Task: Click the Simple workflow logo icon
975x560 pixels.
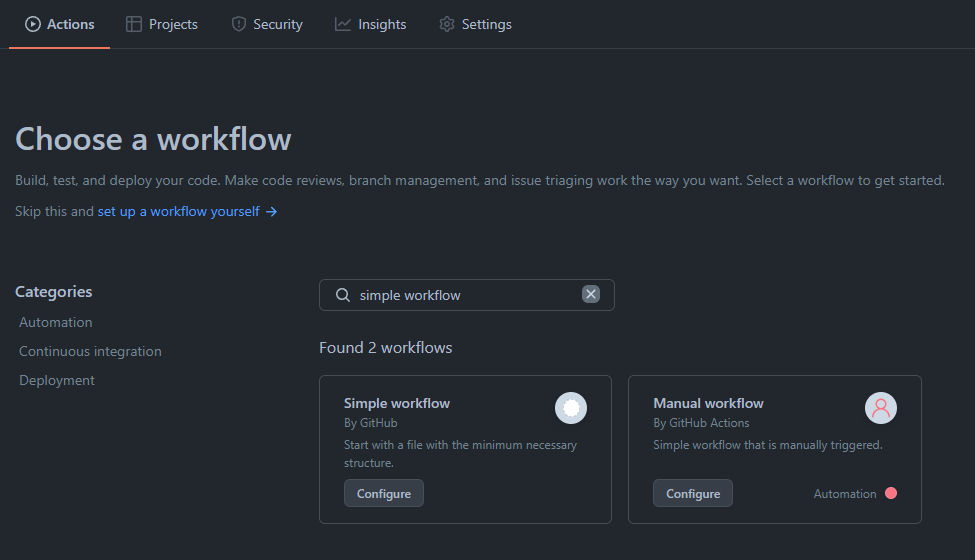Action: [571, 408]
